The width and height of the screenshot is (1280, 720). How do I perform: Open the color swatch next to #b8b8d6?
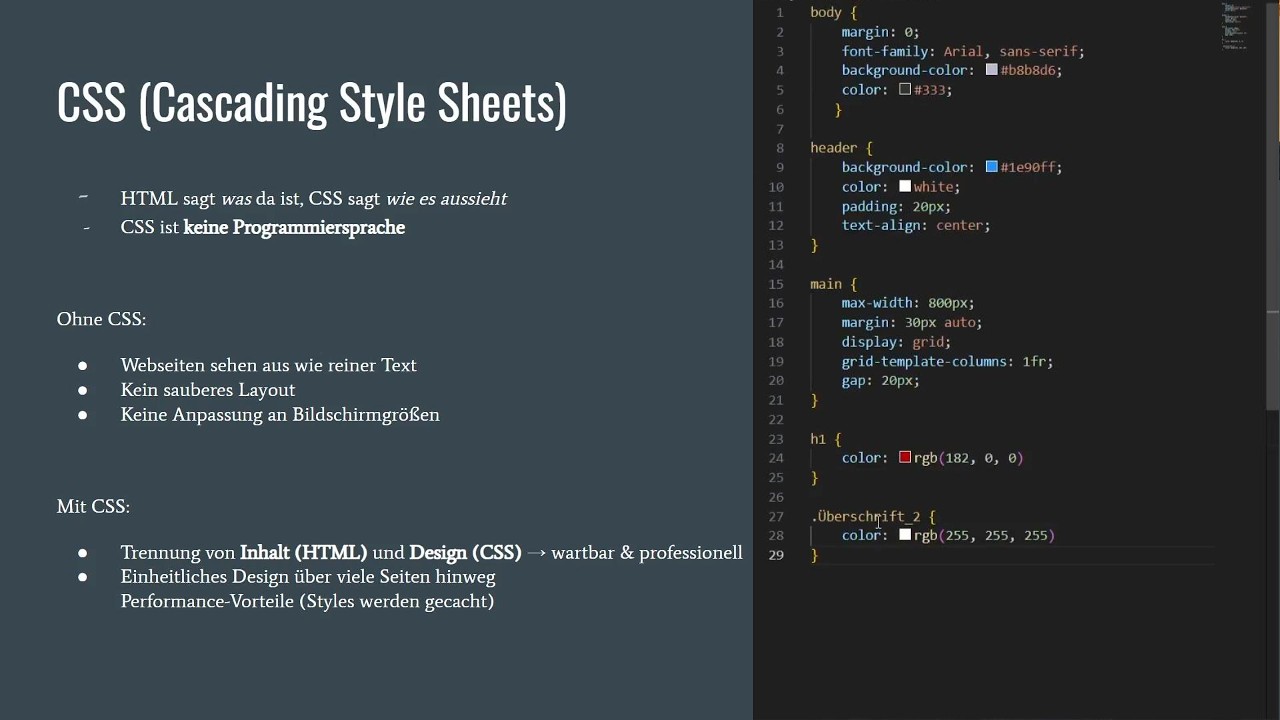992,70
